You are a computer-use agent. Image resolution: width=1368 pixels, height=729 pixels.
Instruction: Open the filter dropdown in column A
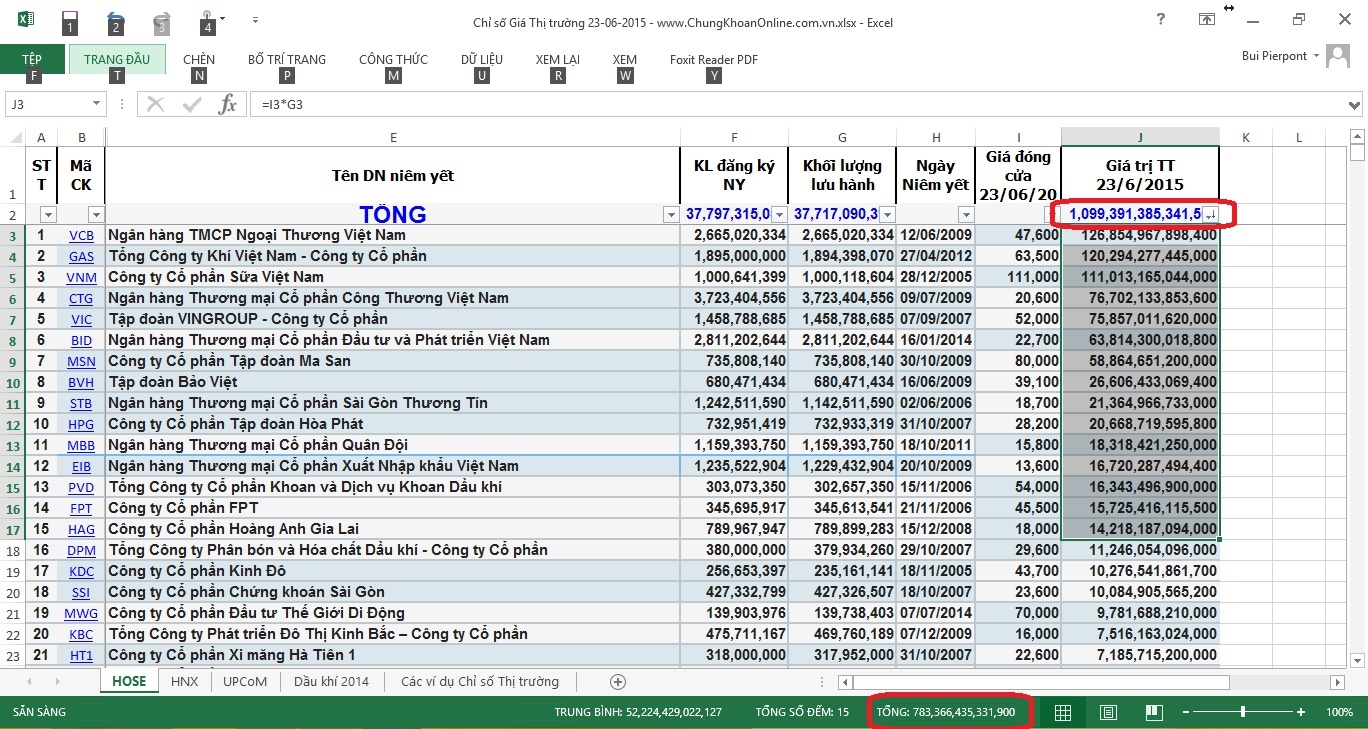[x=48, y=215]
